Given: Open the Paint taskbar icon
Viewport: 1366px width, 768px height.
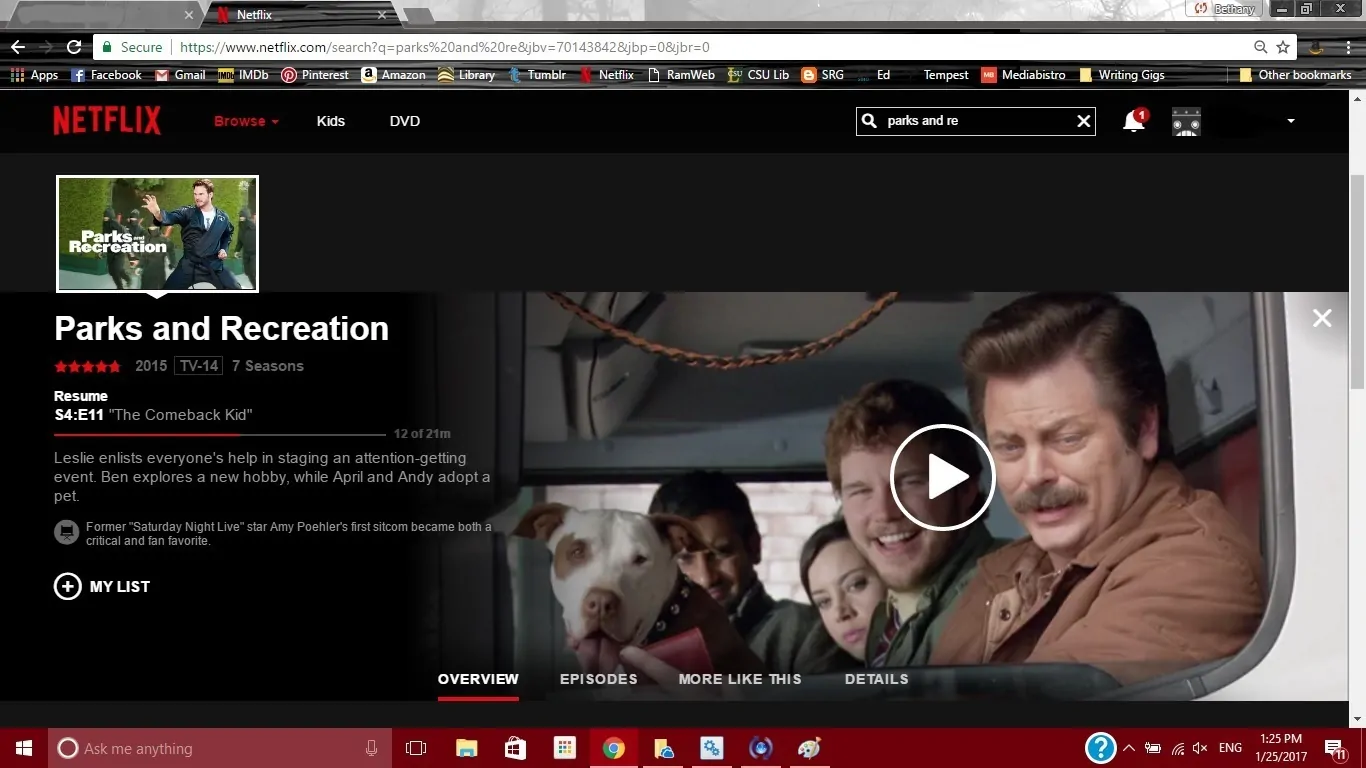Looking at the screenshot, I should [809, 748].
